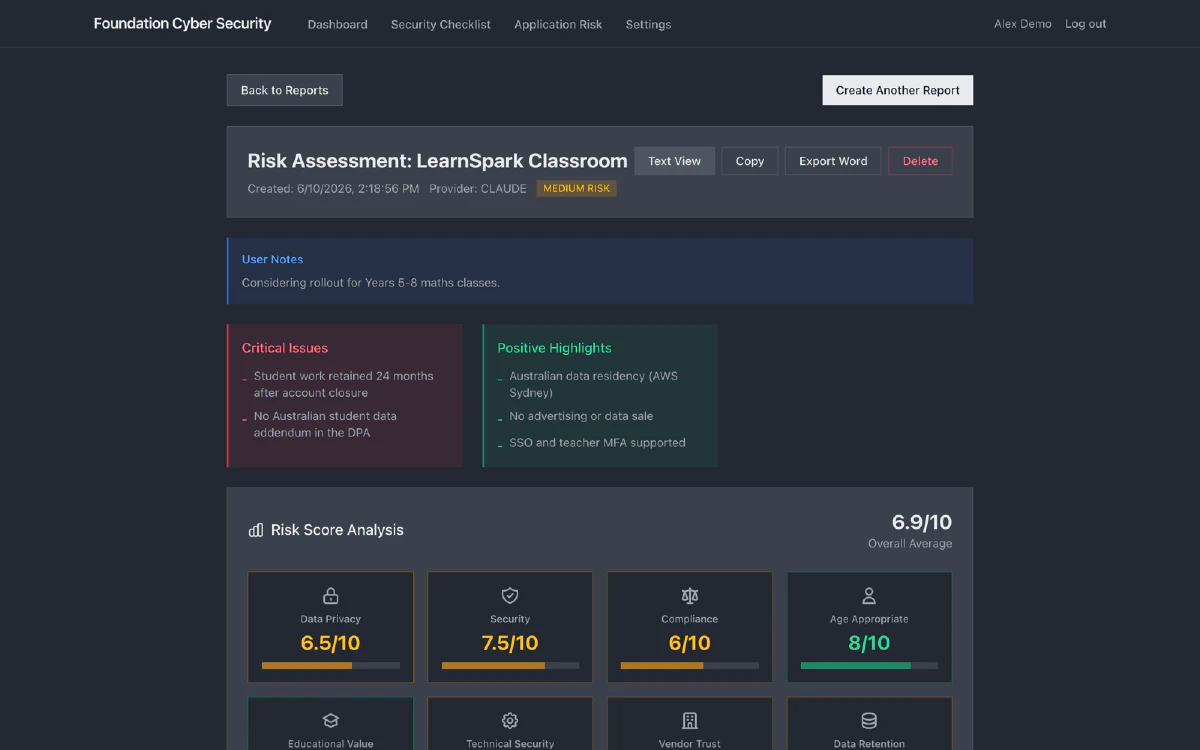Click the Overall Average label
1200x750 pixels.
[910, 543]
